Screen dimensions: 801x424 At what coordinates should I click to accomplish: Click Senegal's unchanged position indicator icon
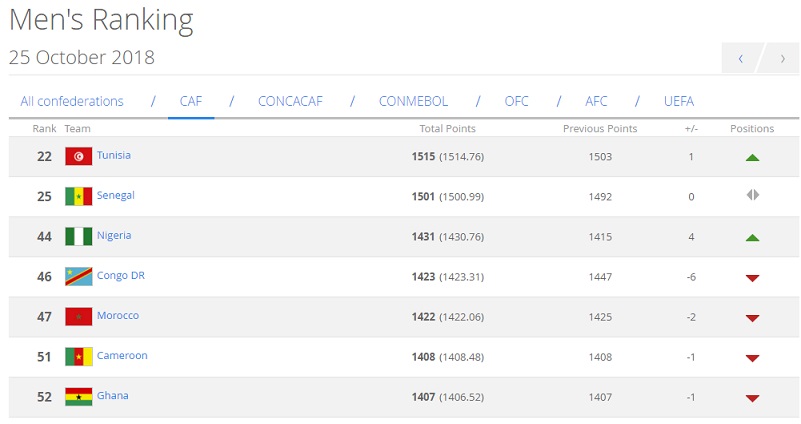752,196
